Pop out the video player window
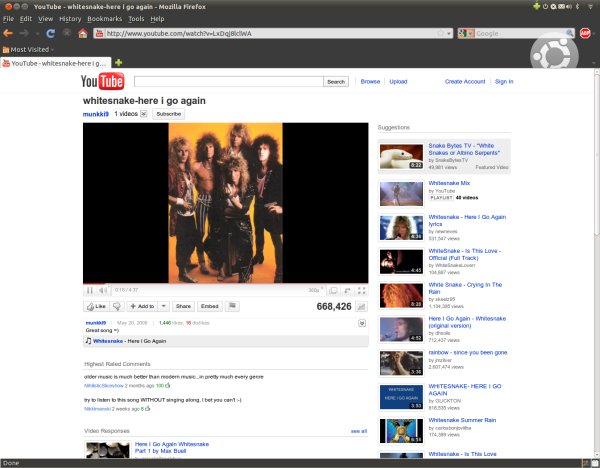 347,291
